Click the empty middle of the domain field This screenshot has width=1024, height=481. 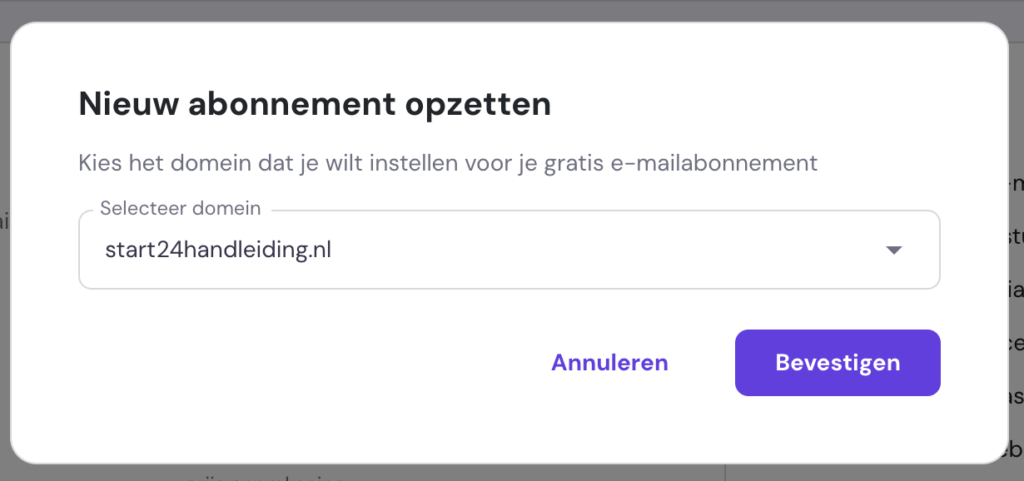click(600, 250)
